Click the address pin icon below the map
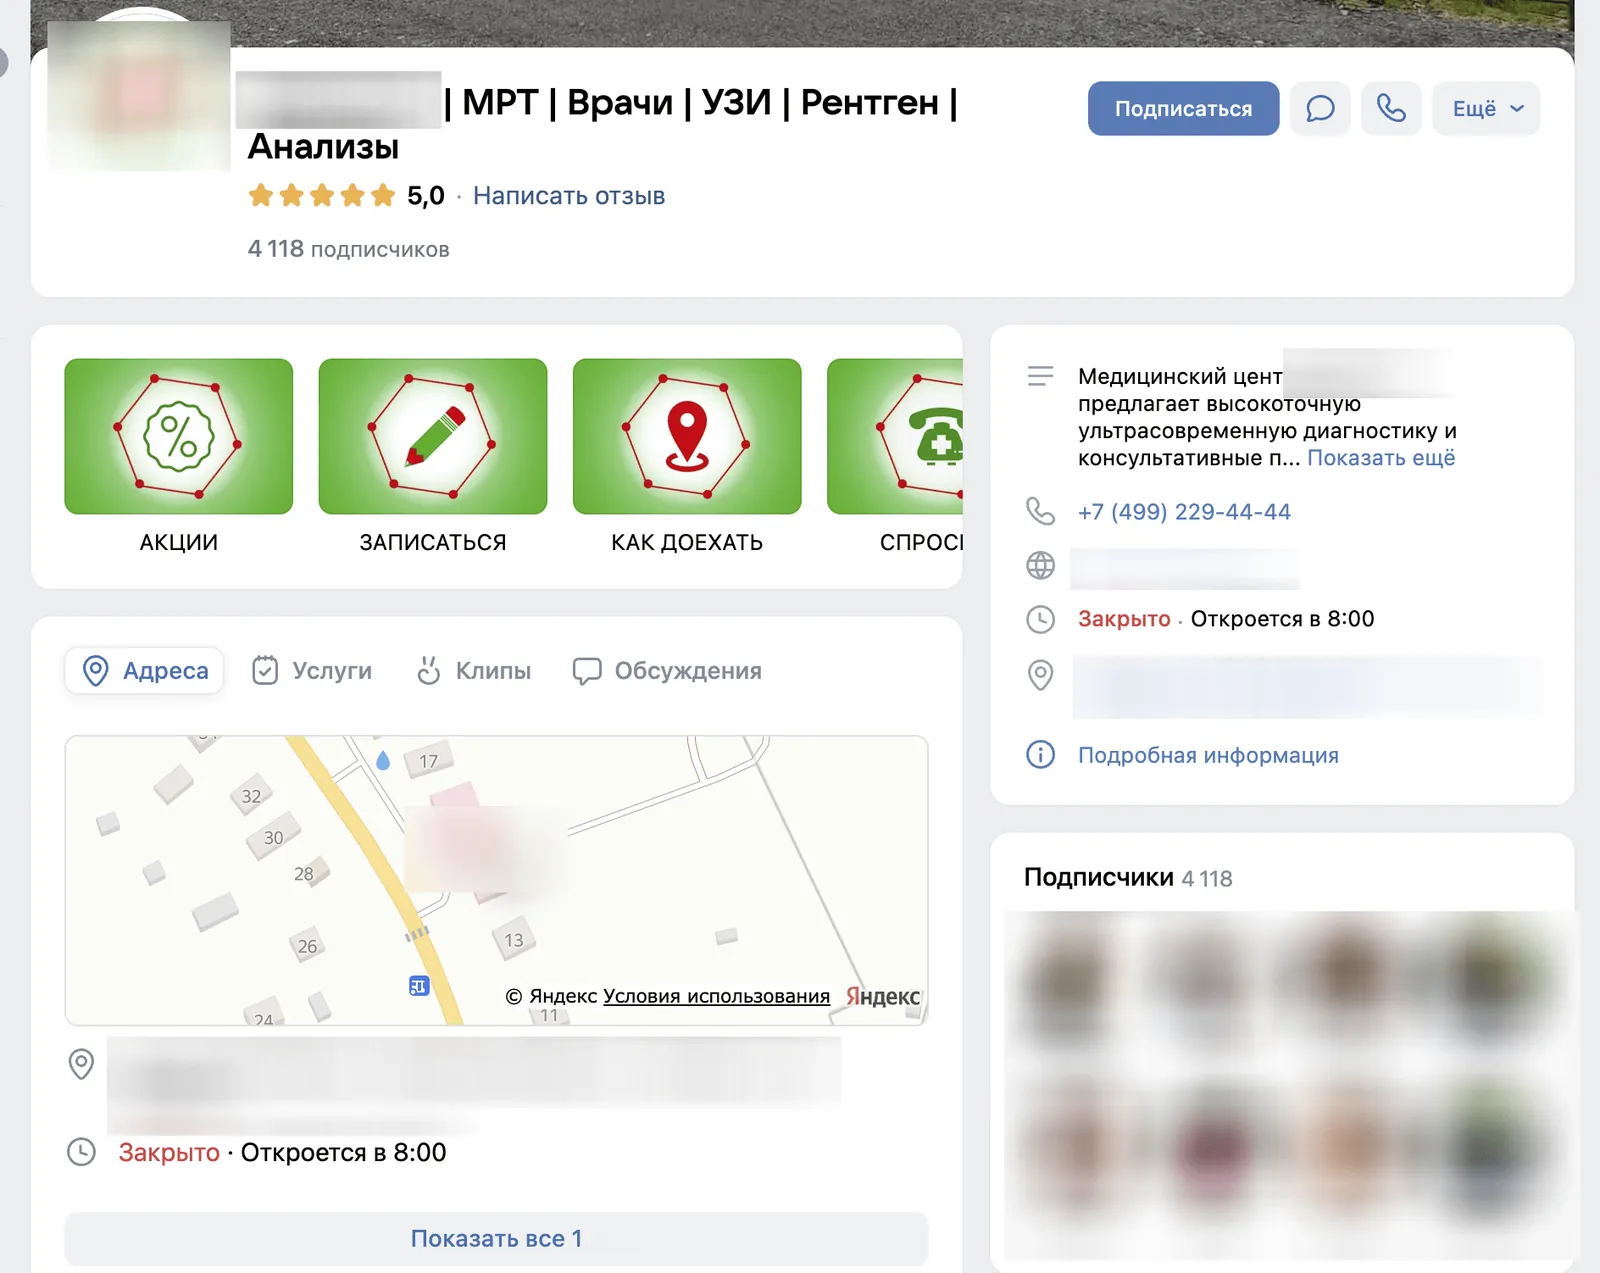Image resolution: width=1600 pixels, height=1273 pixels. [81, 1064]
